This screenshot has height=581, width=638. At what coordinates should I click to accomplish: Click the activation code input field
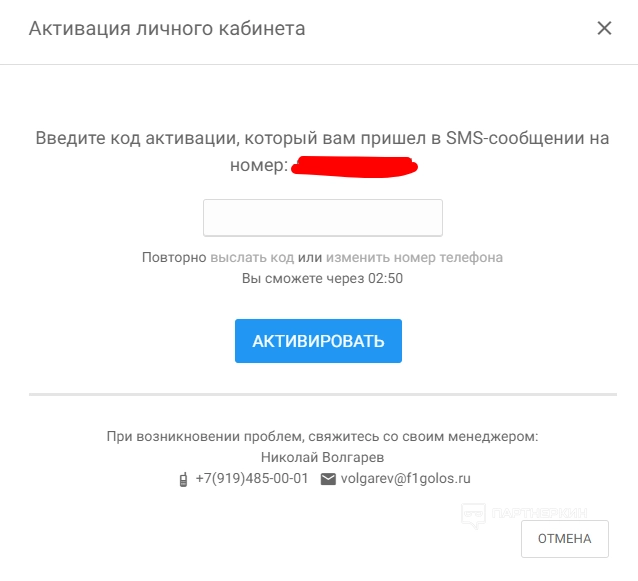coord(322,218)
